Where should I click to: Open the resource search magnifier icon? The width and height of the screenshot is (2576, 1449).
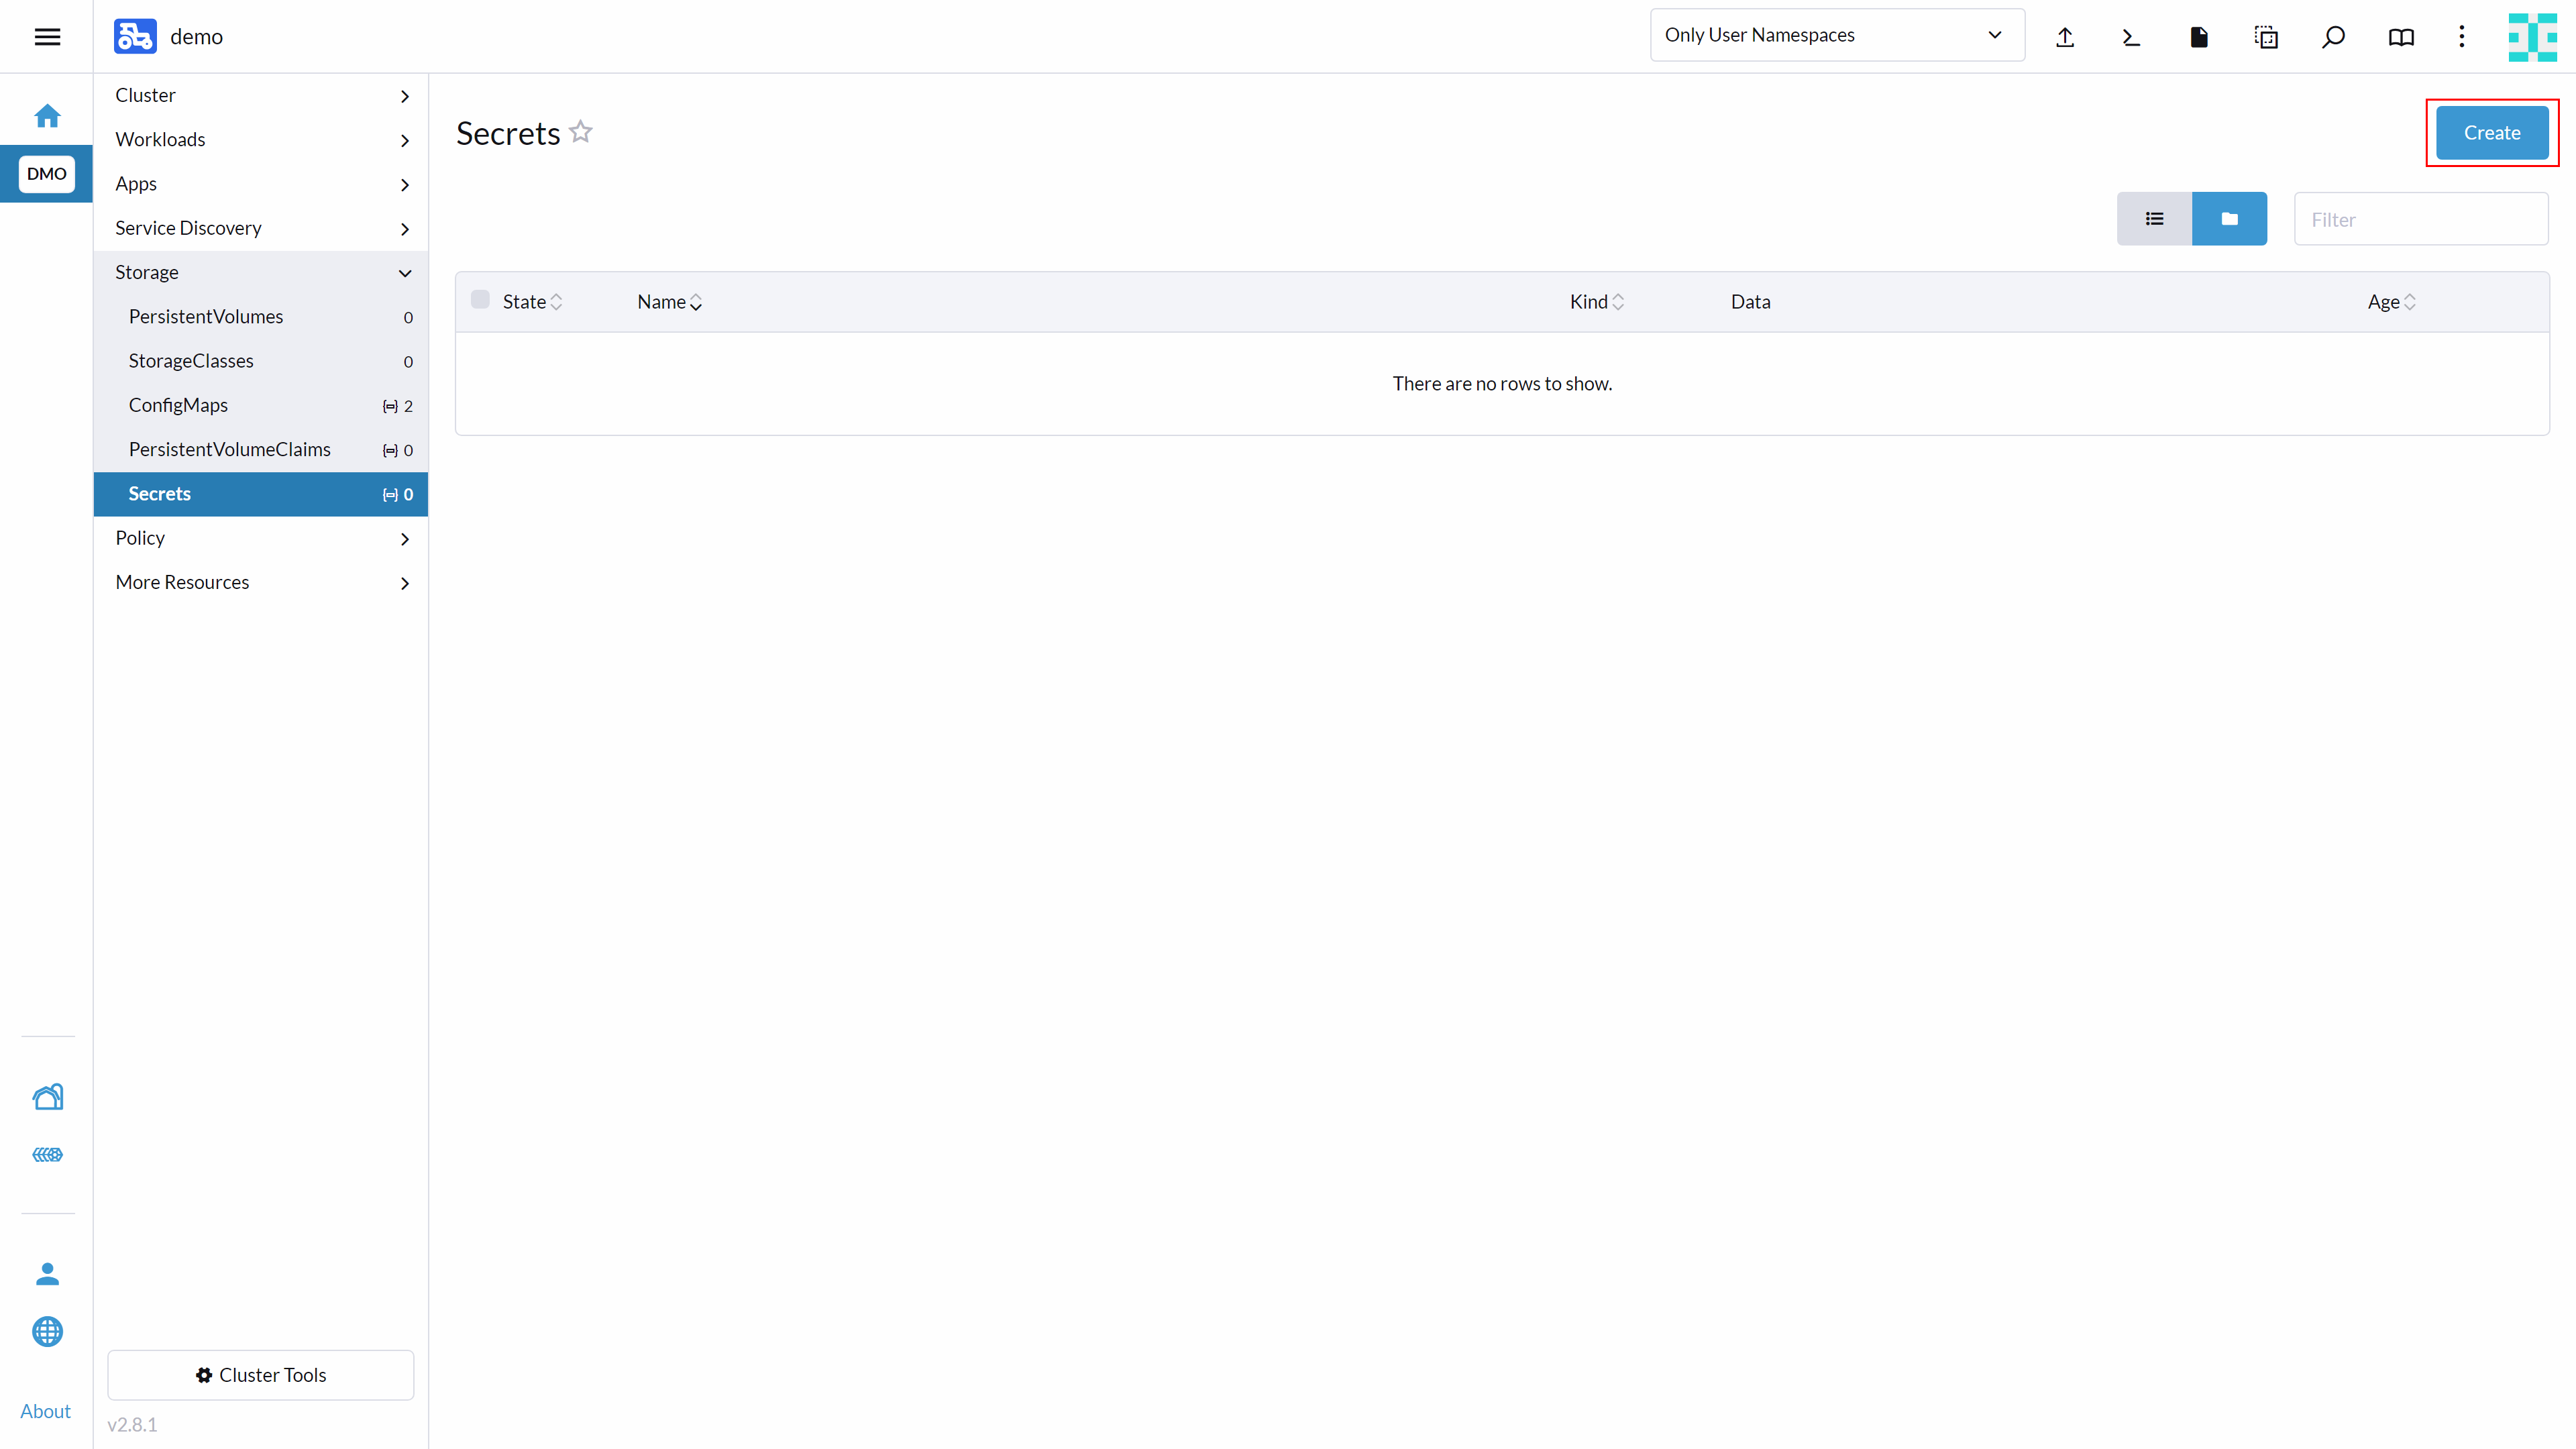(2333, 37)
